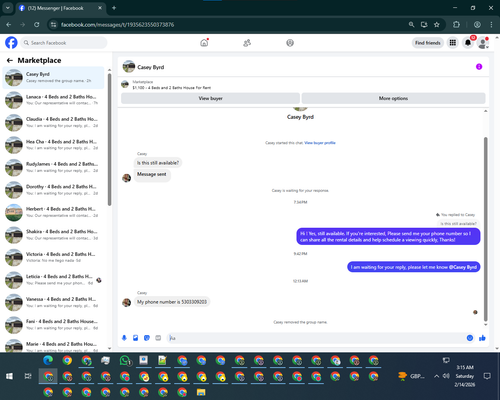Open the Facebook logo home link
Viewport: 500px width, 400px height.
click(x=11, y=43)
